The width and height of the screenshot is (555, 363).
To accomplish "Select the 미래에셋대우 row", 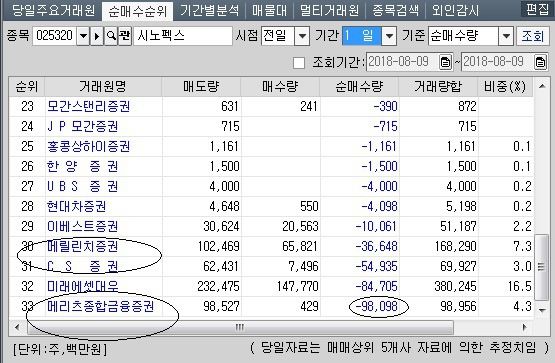I will click(x=271, y=286).
